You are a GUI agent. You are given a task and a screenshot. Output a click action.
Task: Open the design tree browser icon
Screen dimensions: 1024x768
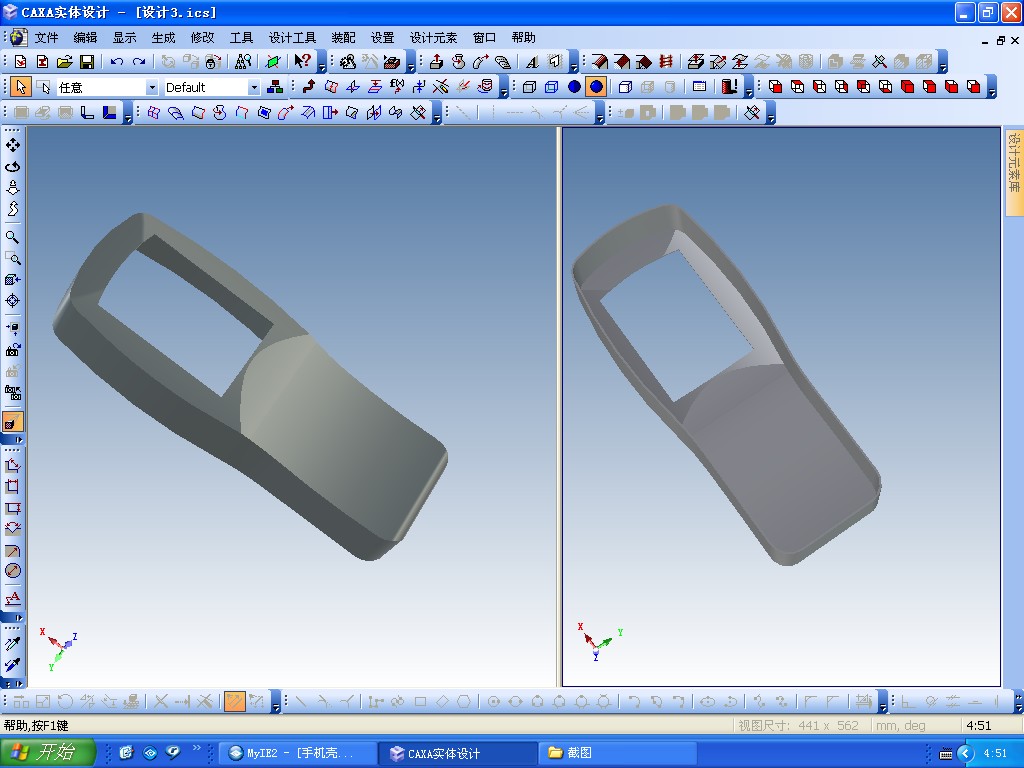point(243,61)
